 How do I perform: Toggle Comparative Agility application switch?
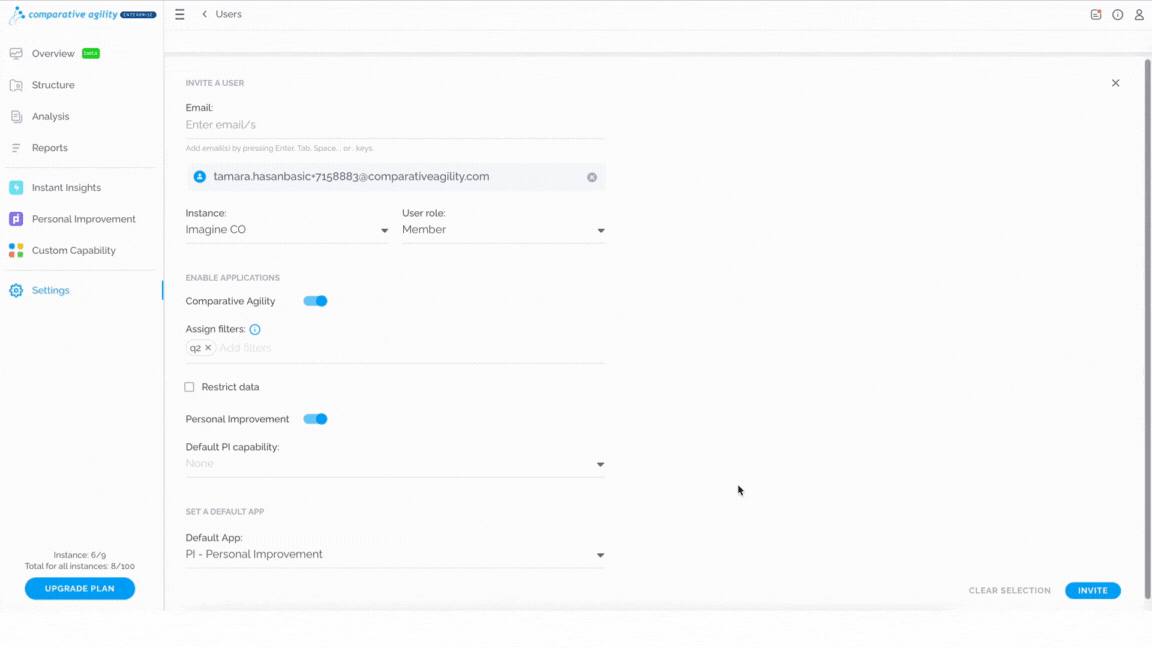point(315,301)
